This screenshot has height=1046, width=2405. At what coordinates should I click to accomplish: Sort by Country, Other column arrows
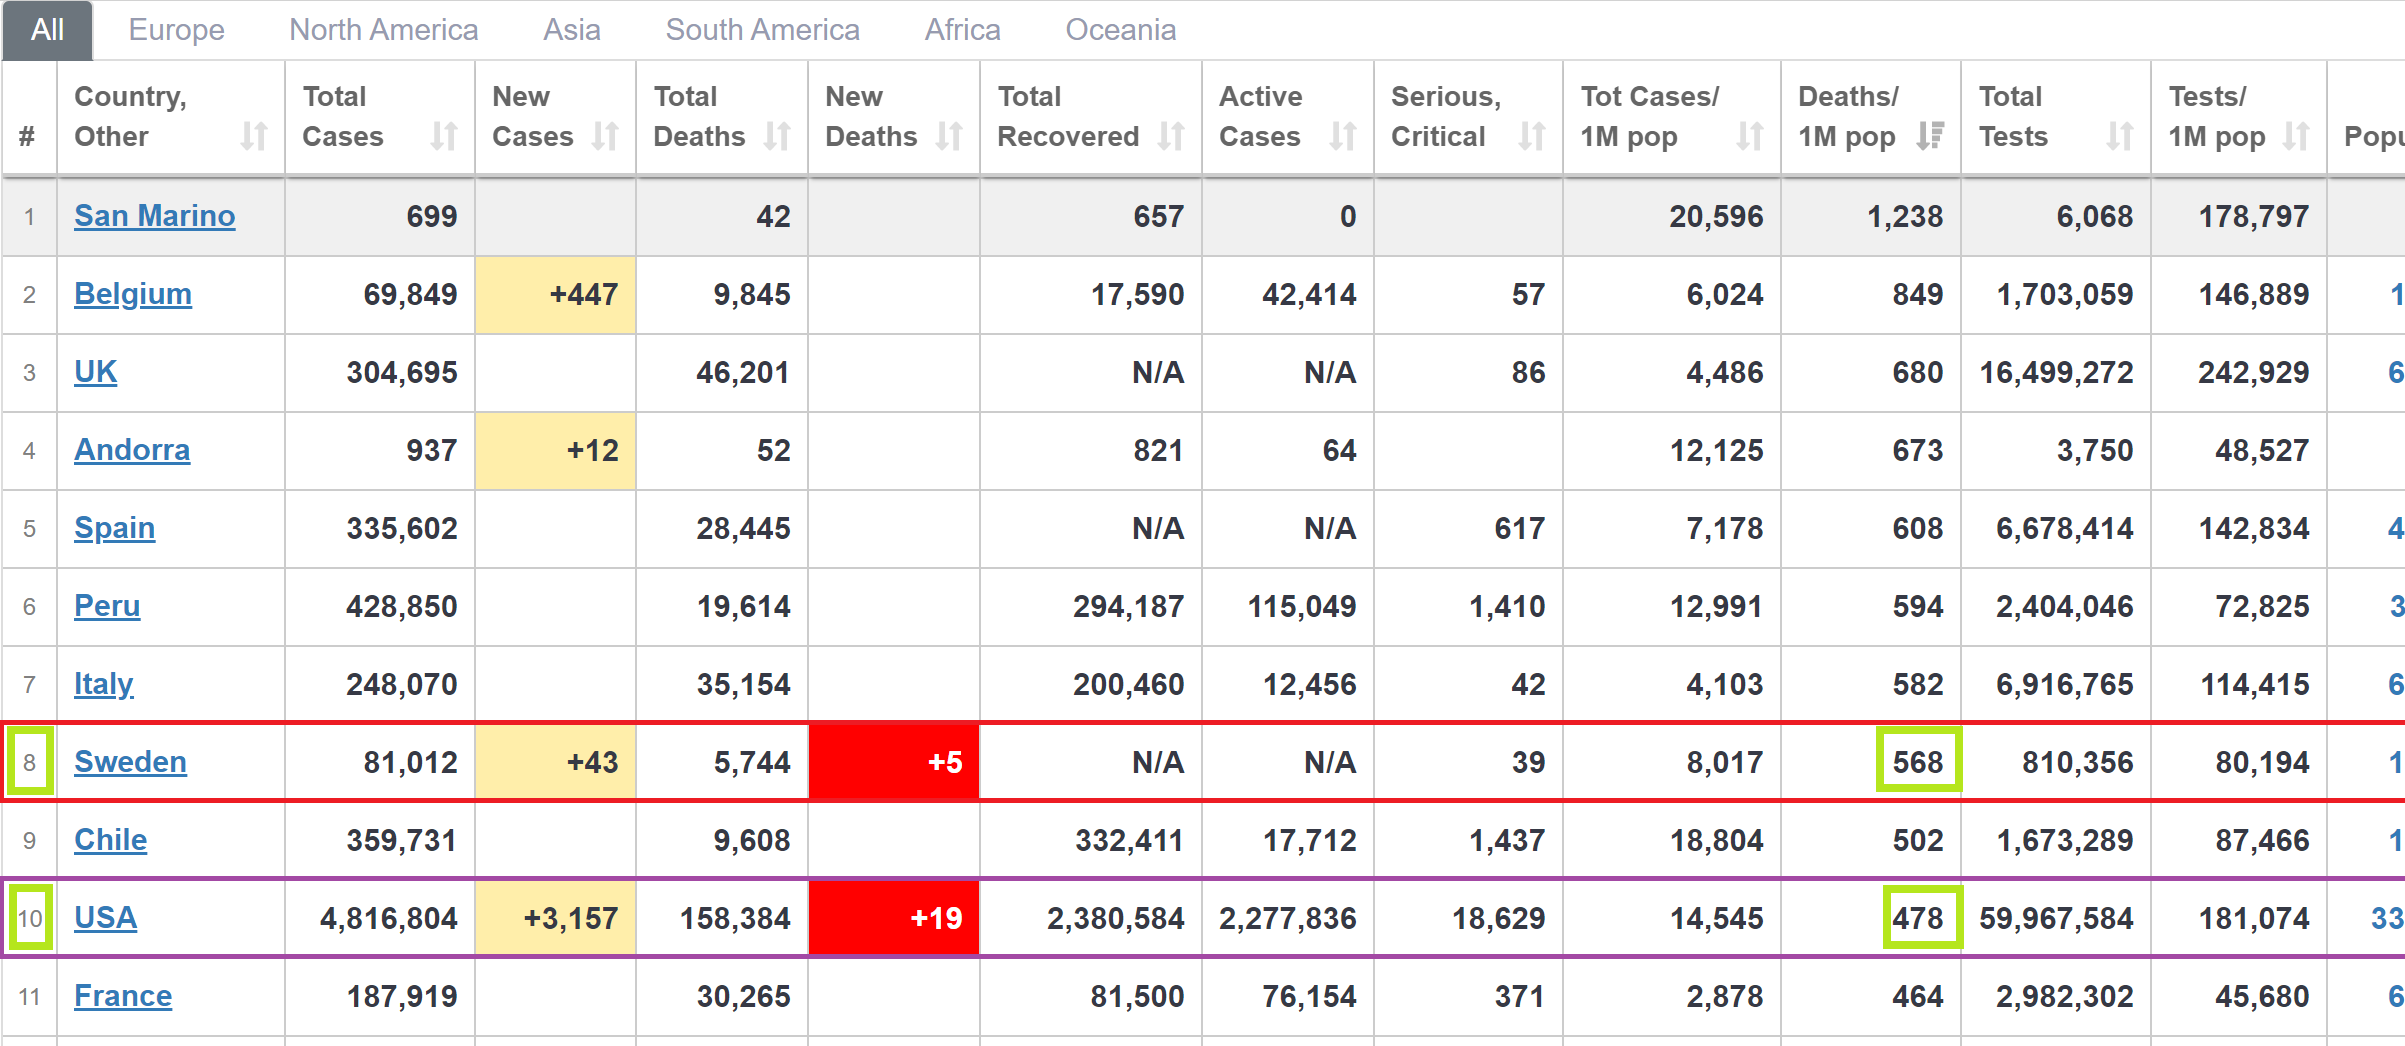[254, 136]
